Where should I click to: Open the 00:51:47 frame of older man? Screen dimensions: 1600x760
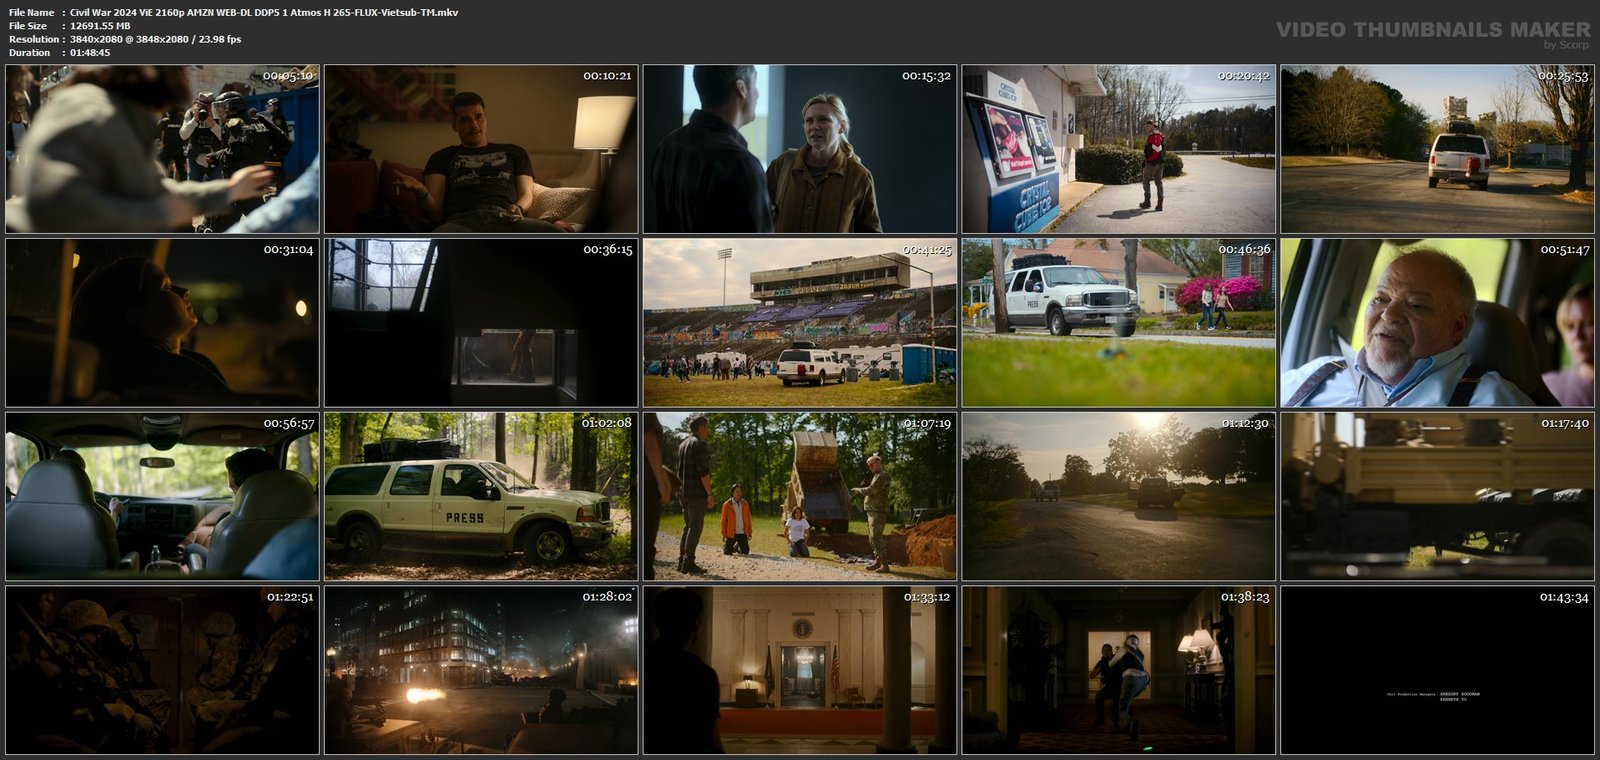coord(1438,323)
